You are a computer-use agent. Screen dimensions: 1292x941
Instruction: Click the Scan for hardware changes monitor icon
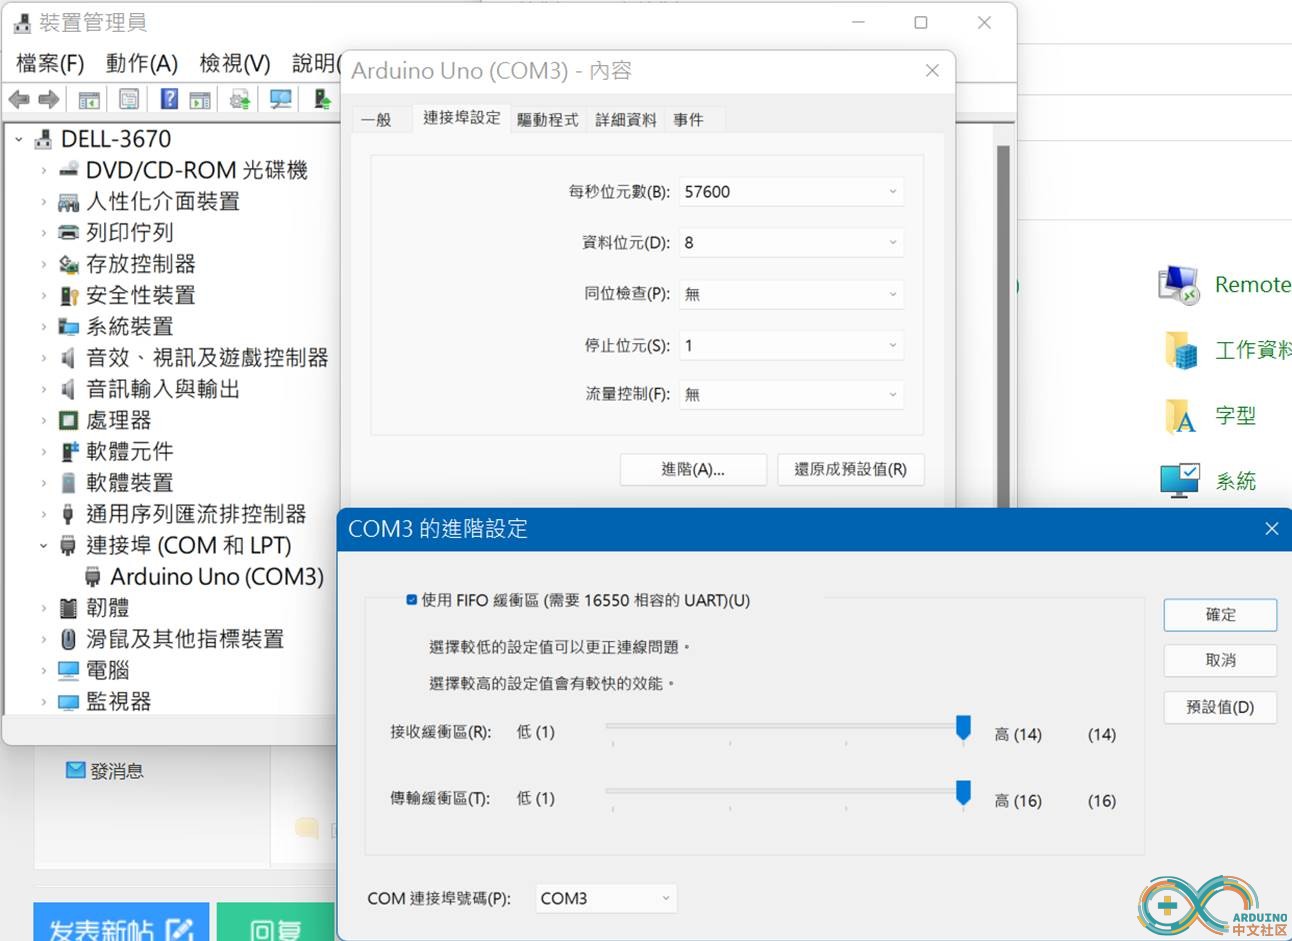[281, 99]
